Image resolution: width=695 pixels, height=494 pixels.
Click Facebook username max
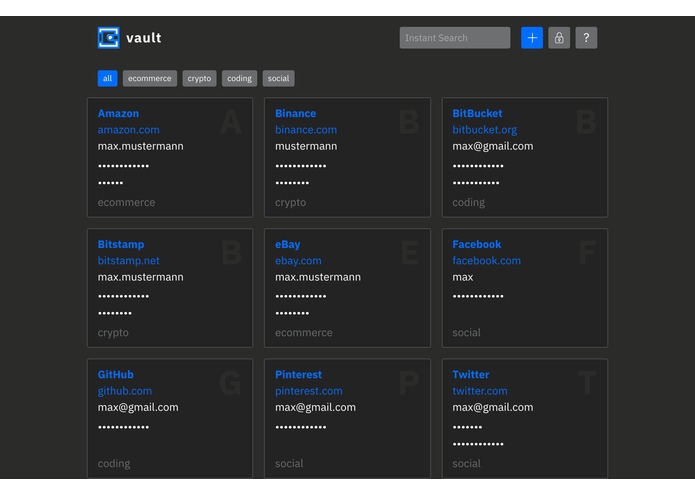(463, 277)
